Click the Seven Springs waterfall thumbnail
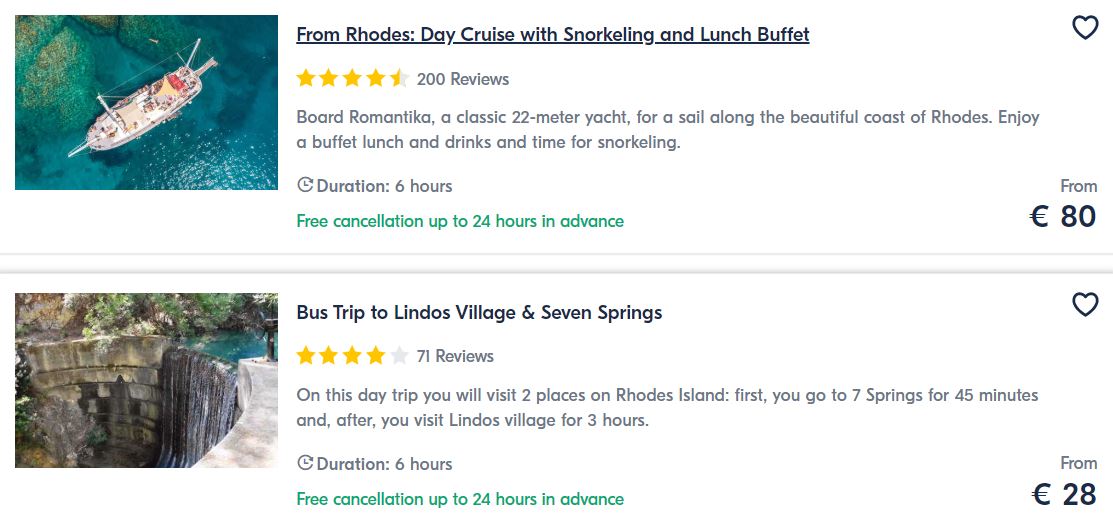This screenshot has height=518, width=1113. [146, 380]
